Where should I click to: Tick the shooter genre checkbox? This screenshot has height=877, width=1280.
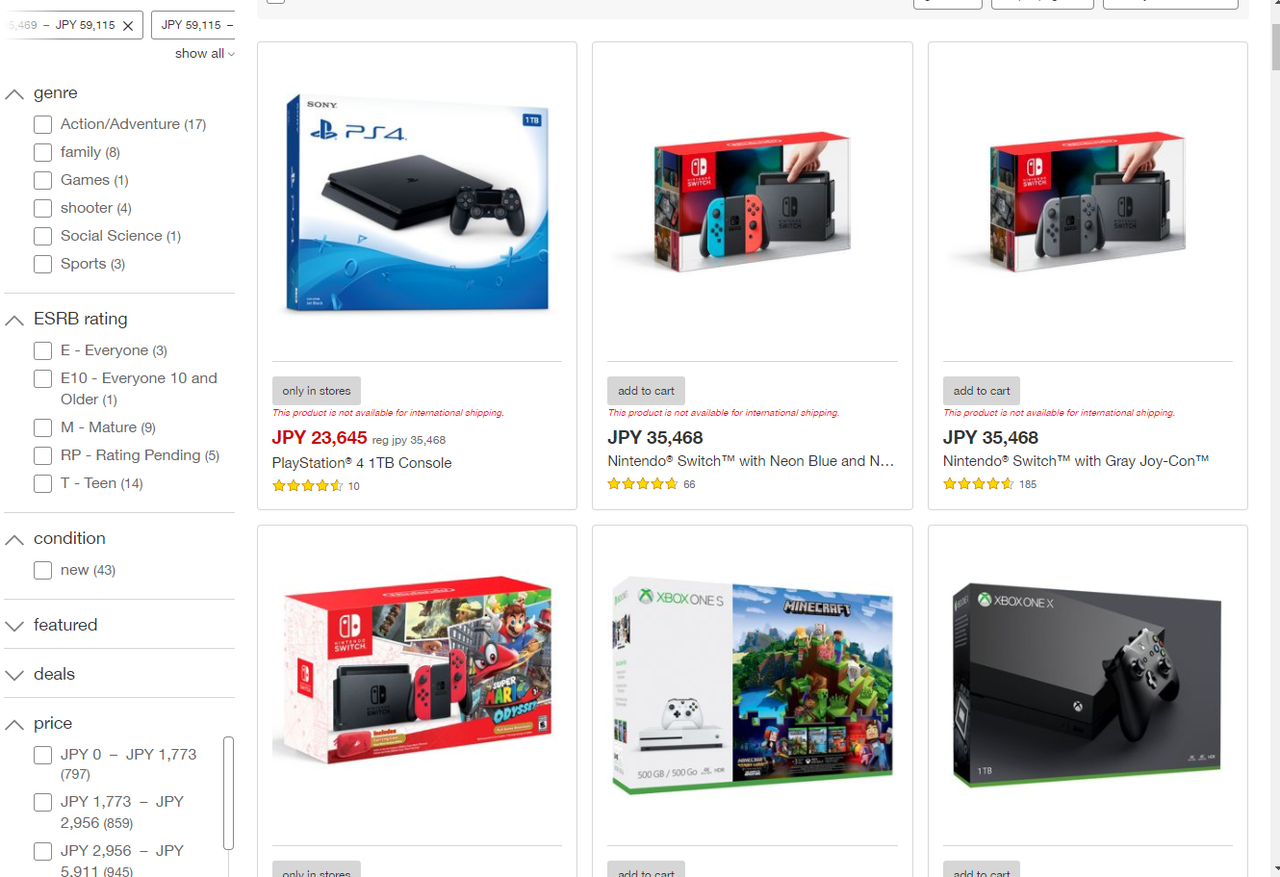point(43,209)
